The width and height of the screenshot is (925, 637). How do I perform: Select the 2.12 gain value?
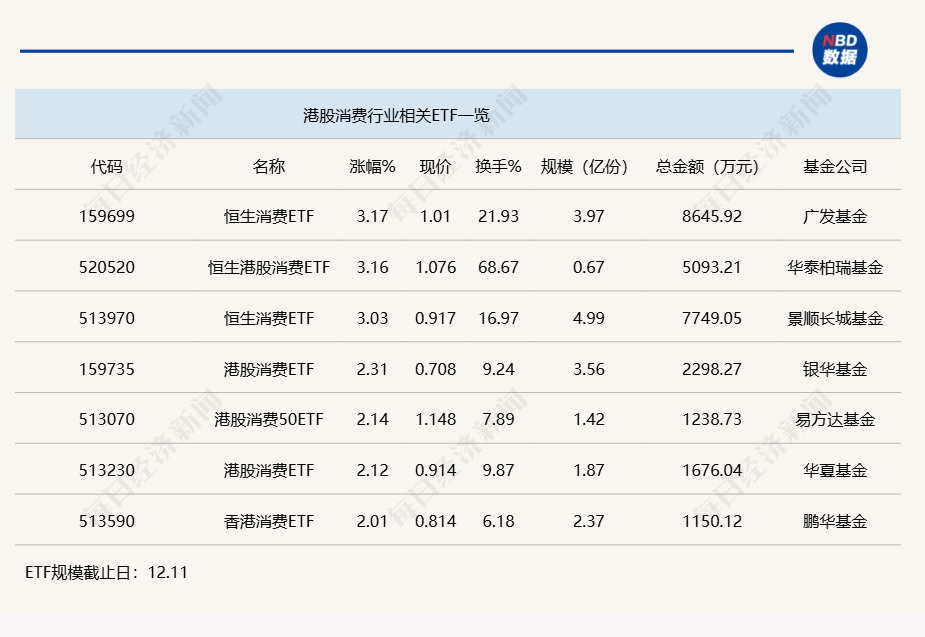click(x=372, y=470)
